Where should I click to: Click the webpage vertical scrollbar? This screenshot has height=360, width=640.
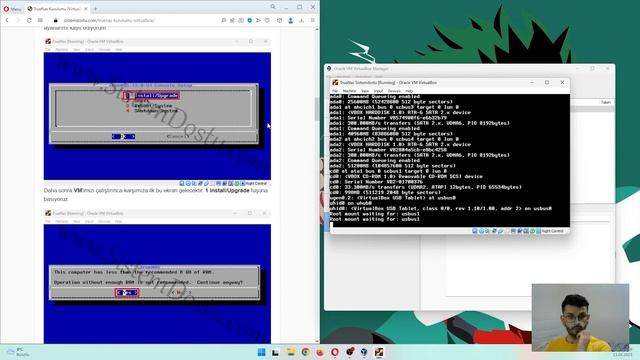click(x=317, y=185)
